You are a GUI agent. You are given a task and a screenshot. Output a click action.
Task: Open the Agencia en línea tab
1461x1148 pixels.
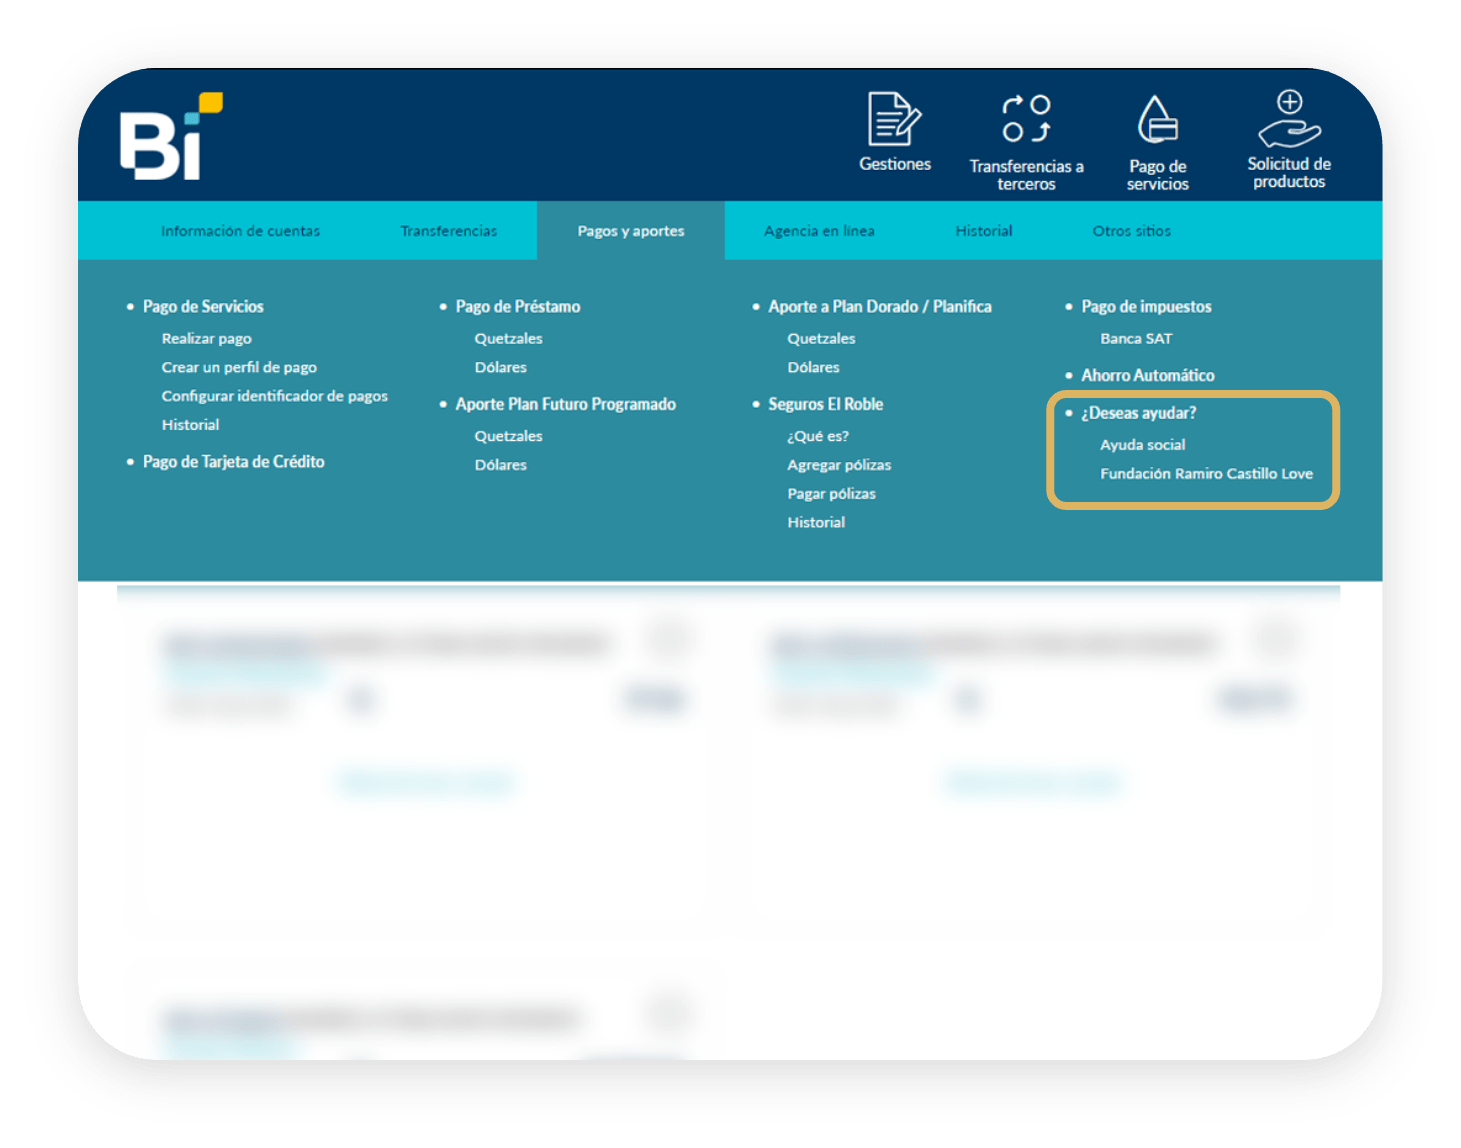pyautogui.click(x=819, y=231)
